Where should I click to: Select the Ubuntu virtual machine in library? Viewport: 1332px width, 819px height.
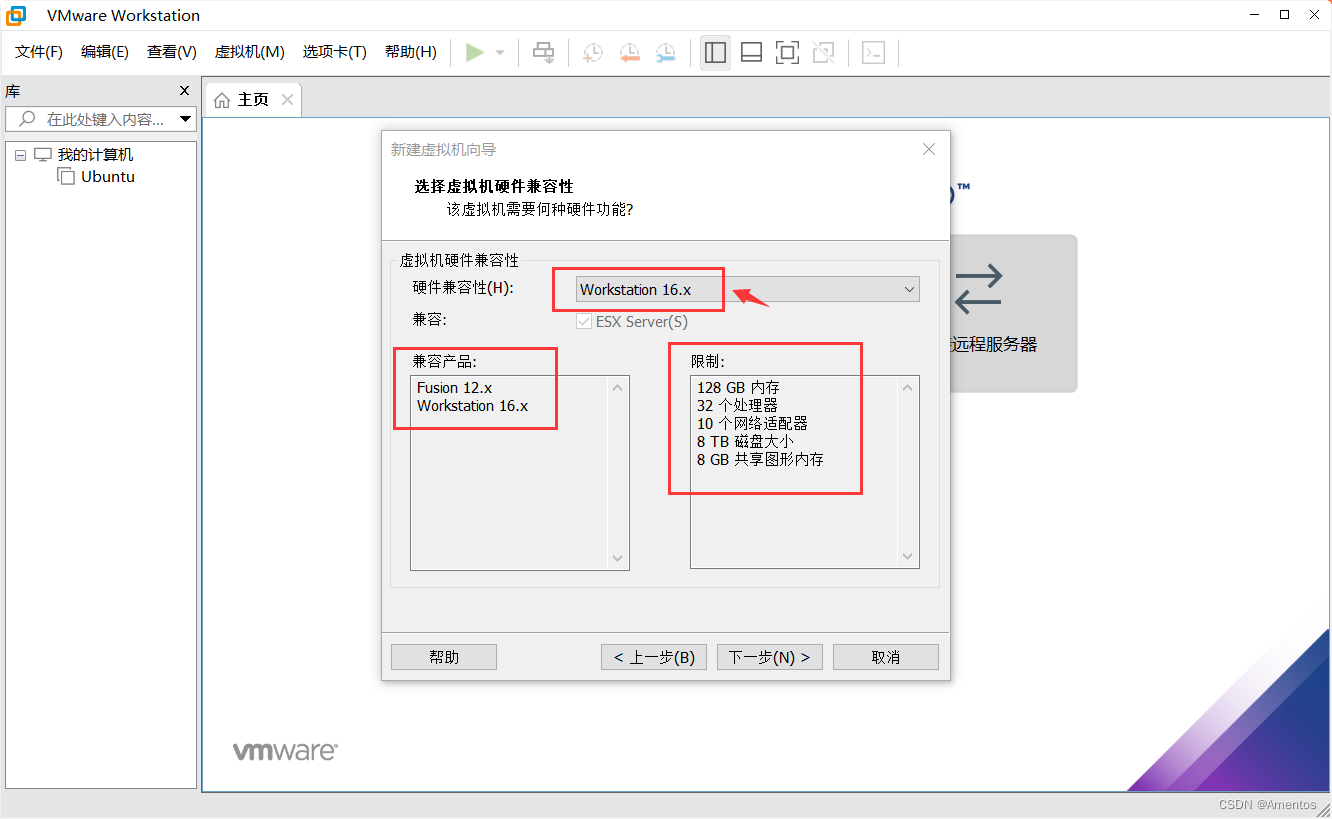click(x=107, y=177)
